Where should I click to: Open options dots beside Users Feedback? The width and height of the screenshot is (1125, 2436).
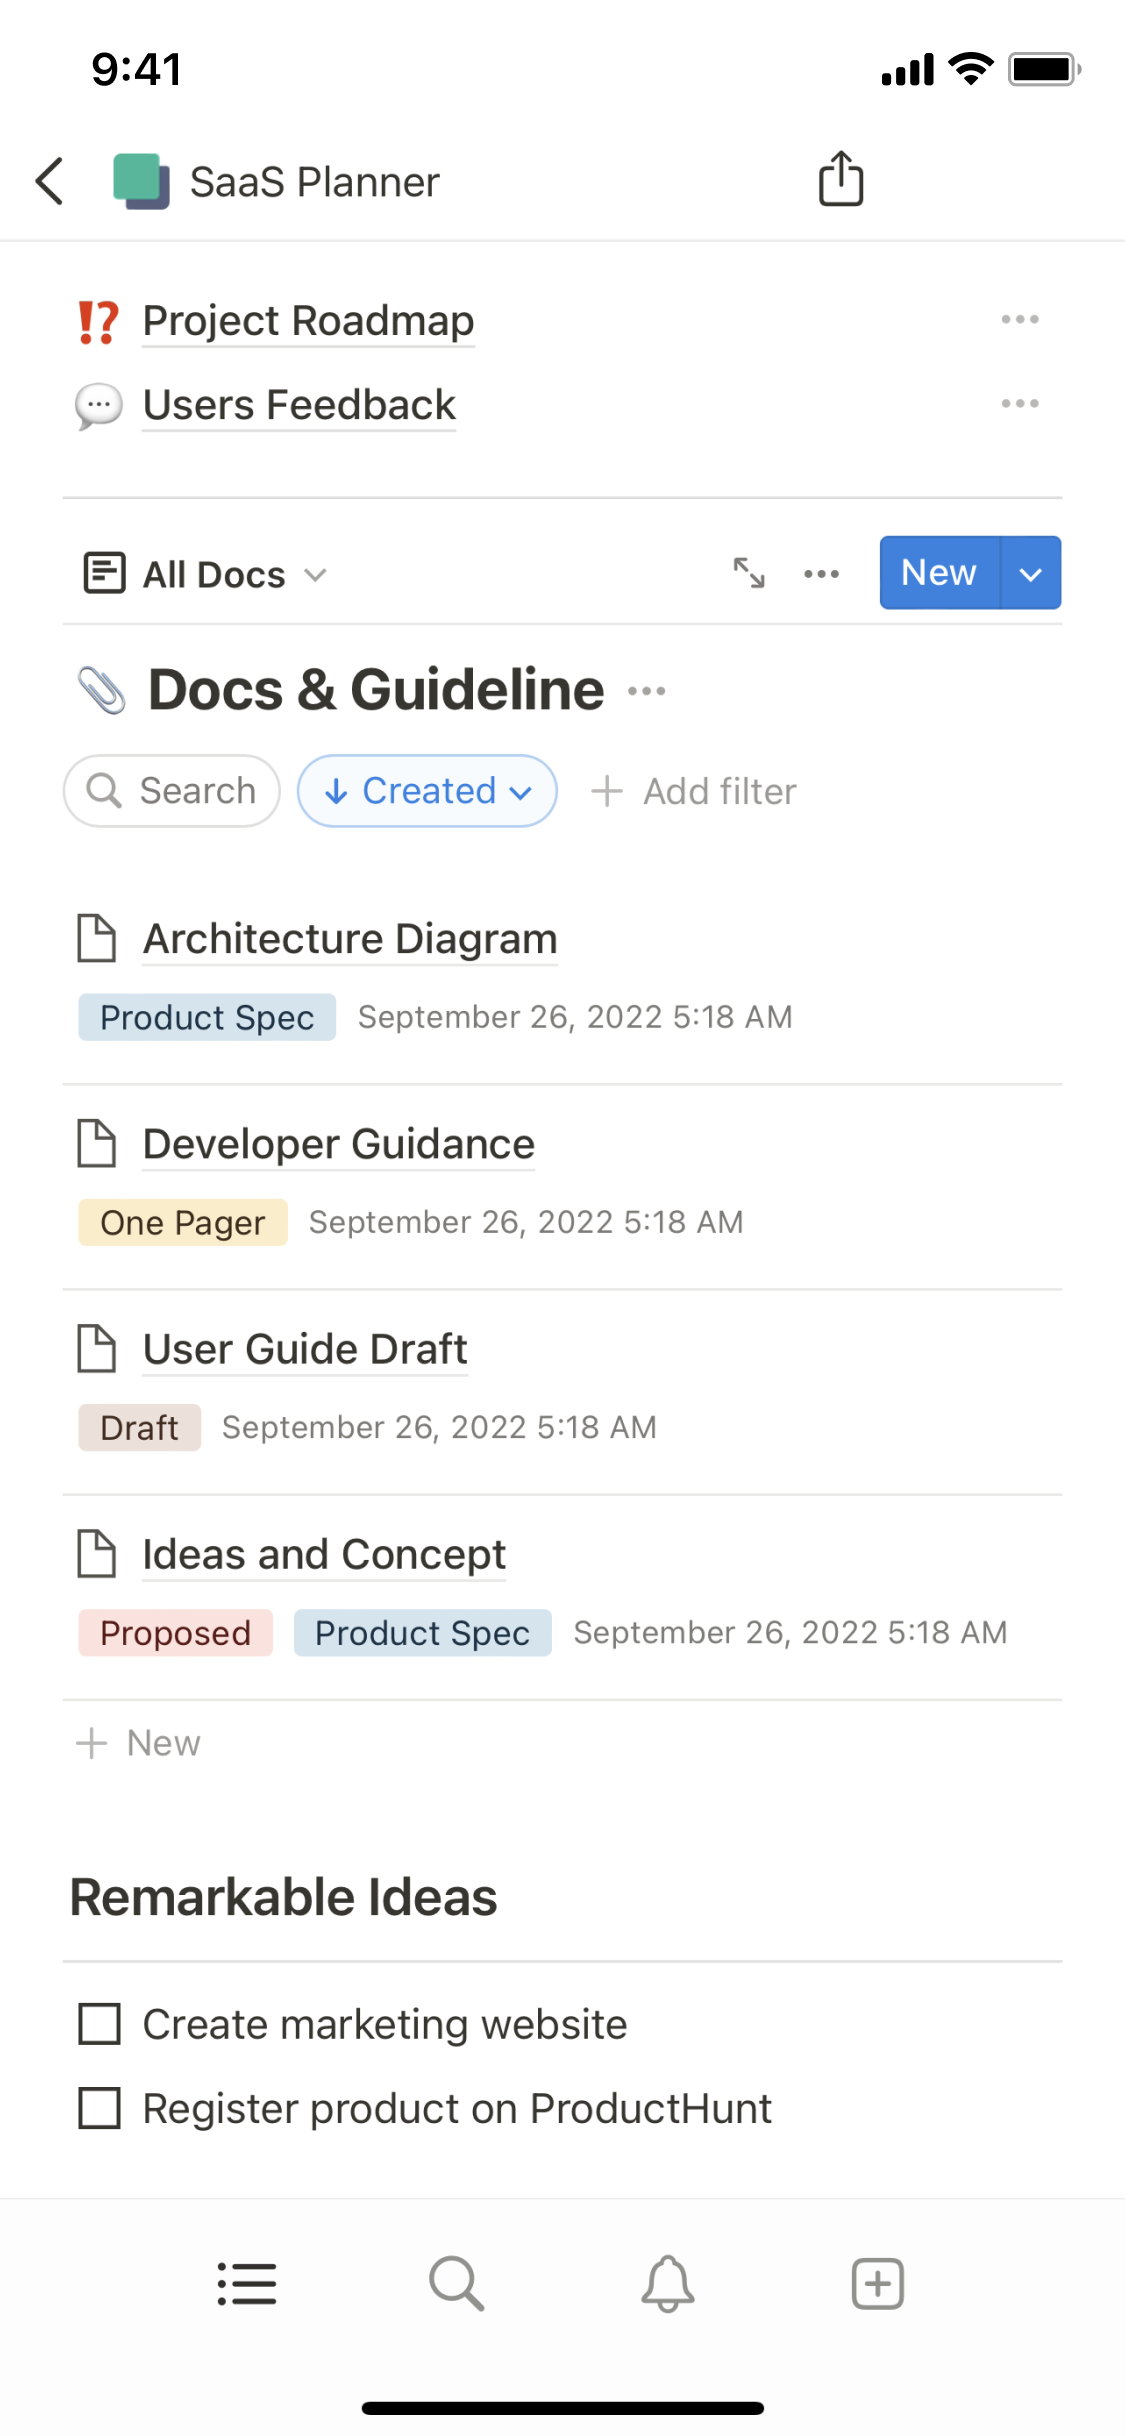pos(1019,404)
